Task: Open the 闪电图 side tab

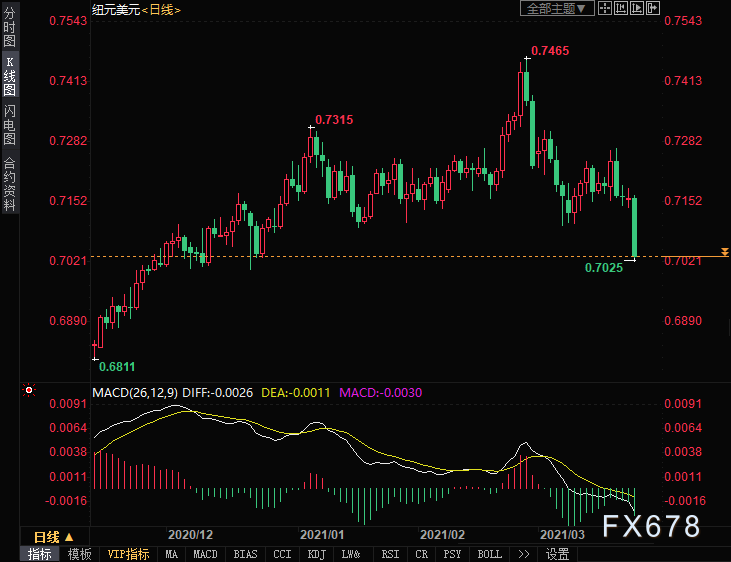Action: 10,125
